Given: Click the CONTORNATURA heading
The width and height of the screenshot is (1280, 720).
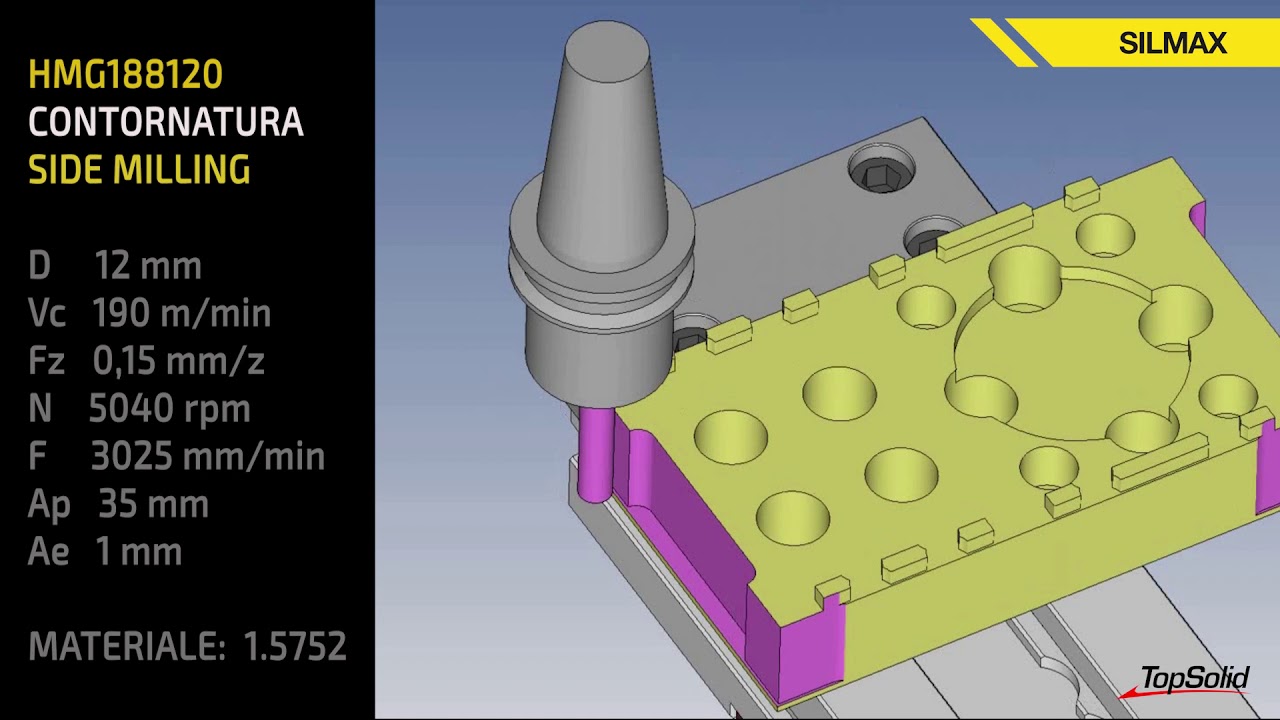Looking at the screenshot, I should click(x=166, y=122).
